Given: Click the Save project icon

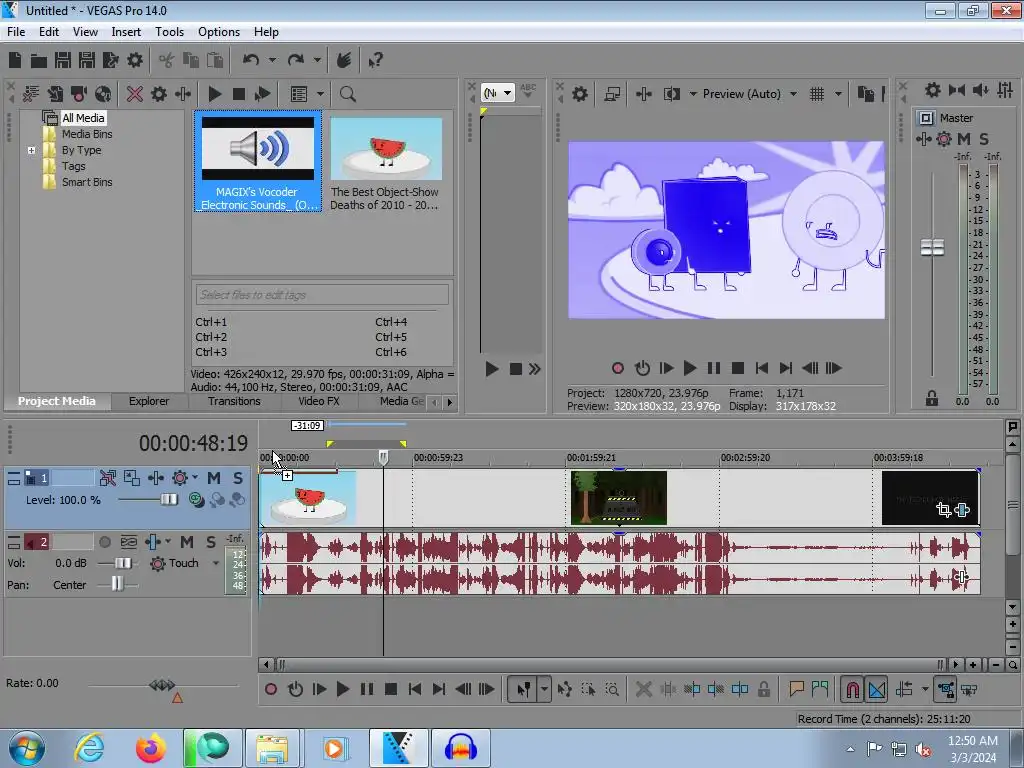Looking at the screenshot, I should click(63, 60).
